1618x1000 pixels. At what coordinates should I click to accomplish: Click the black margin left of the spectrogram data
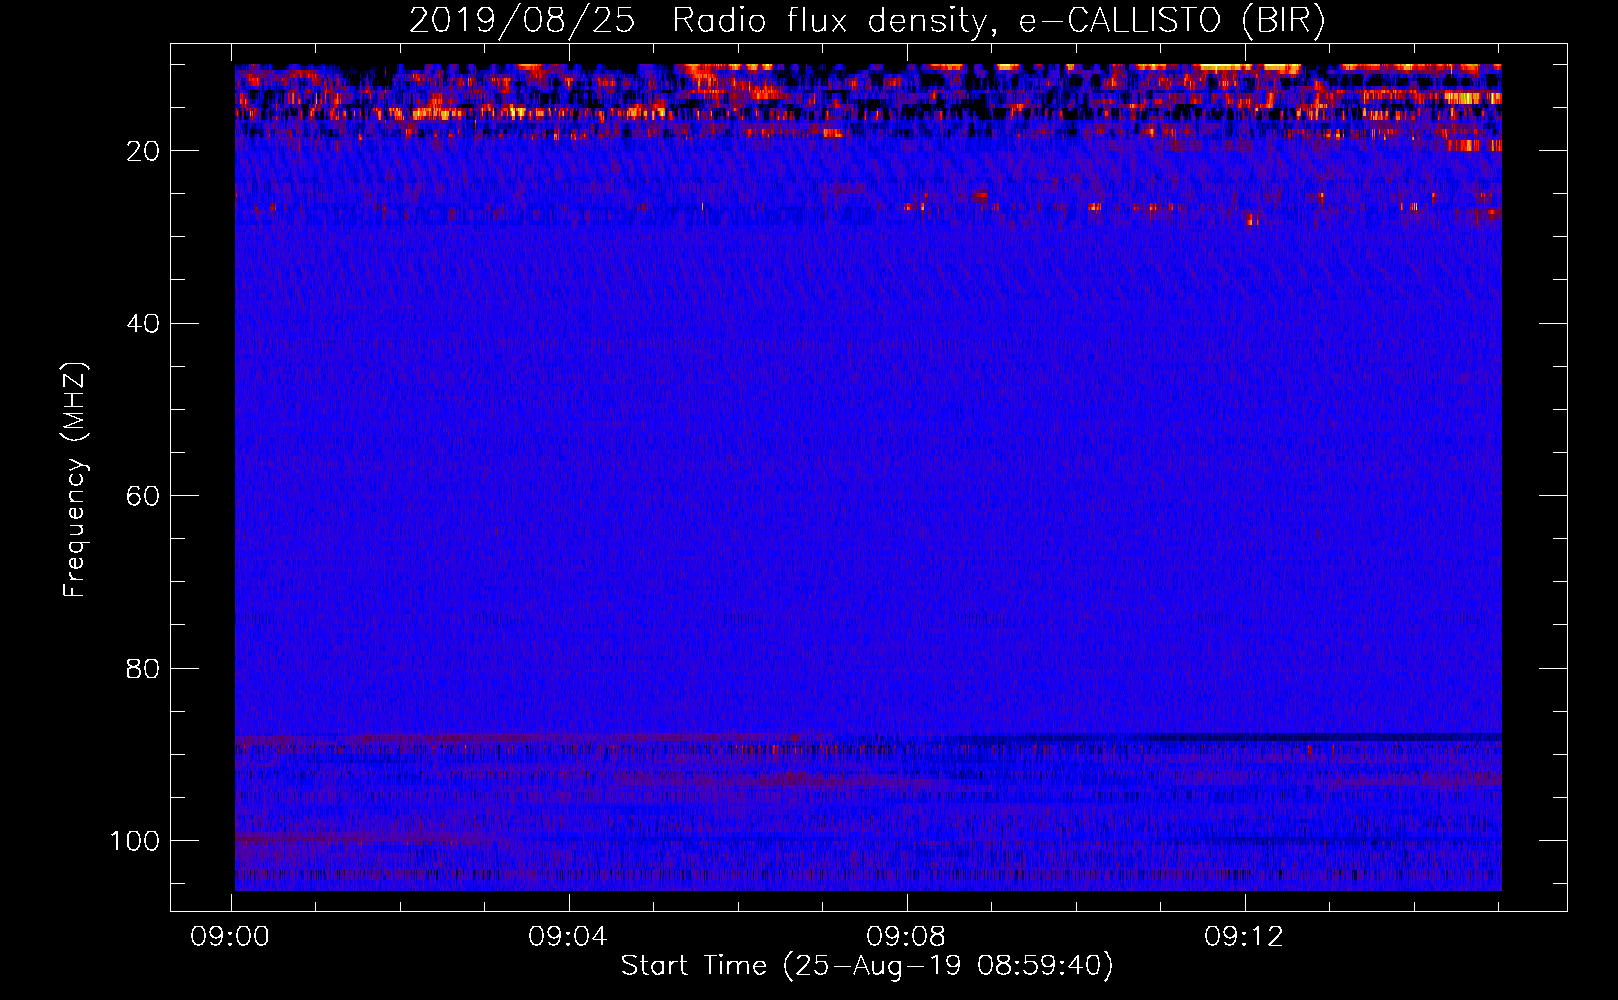202,478
